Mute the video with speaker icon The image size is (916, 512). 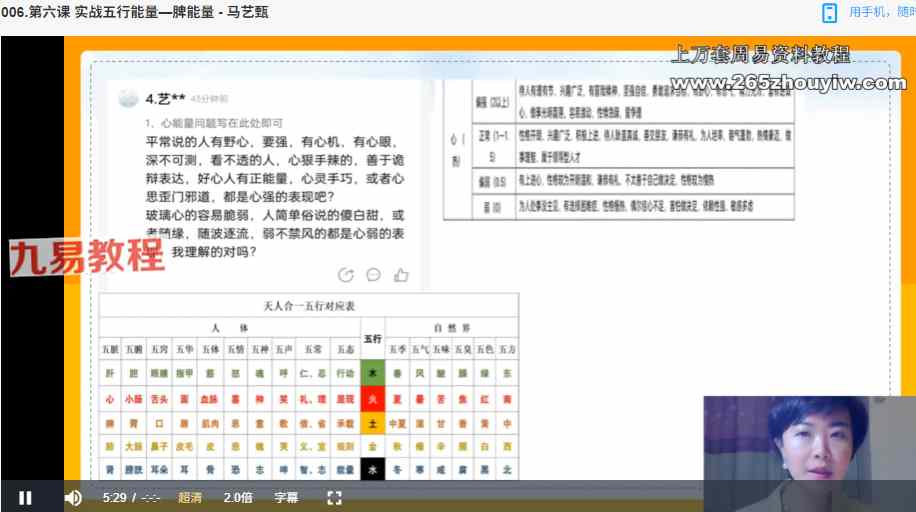click(73, 497)
